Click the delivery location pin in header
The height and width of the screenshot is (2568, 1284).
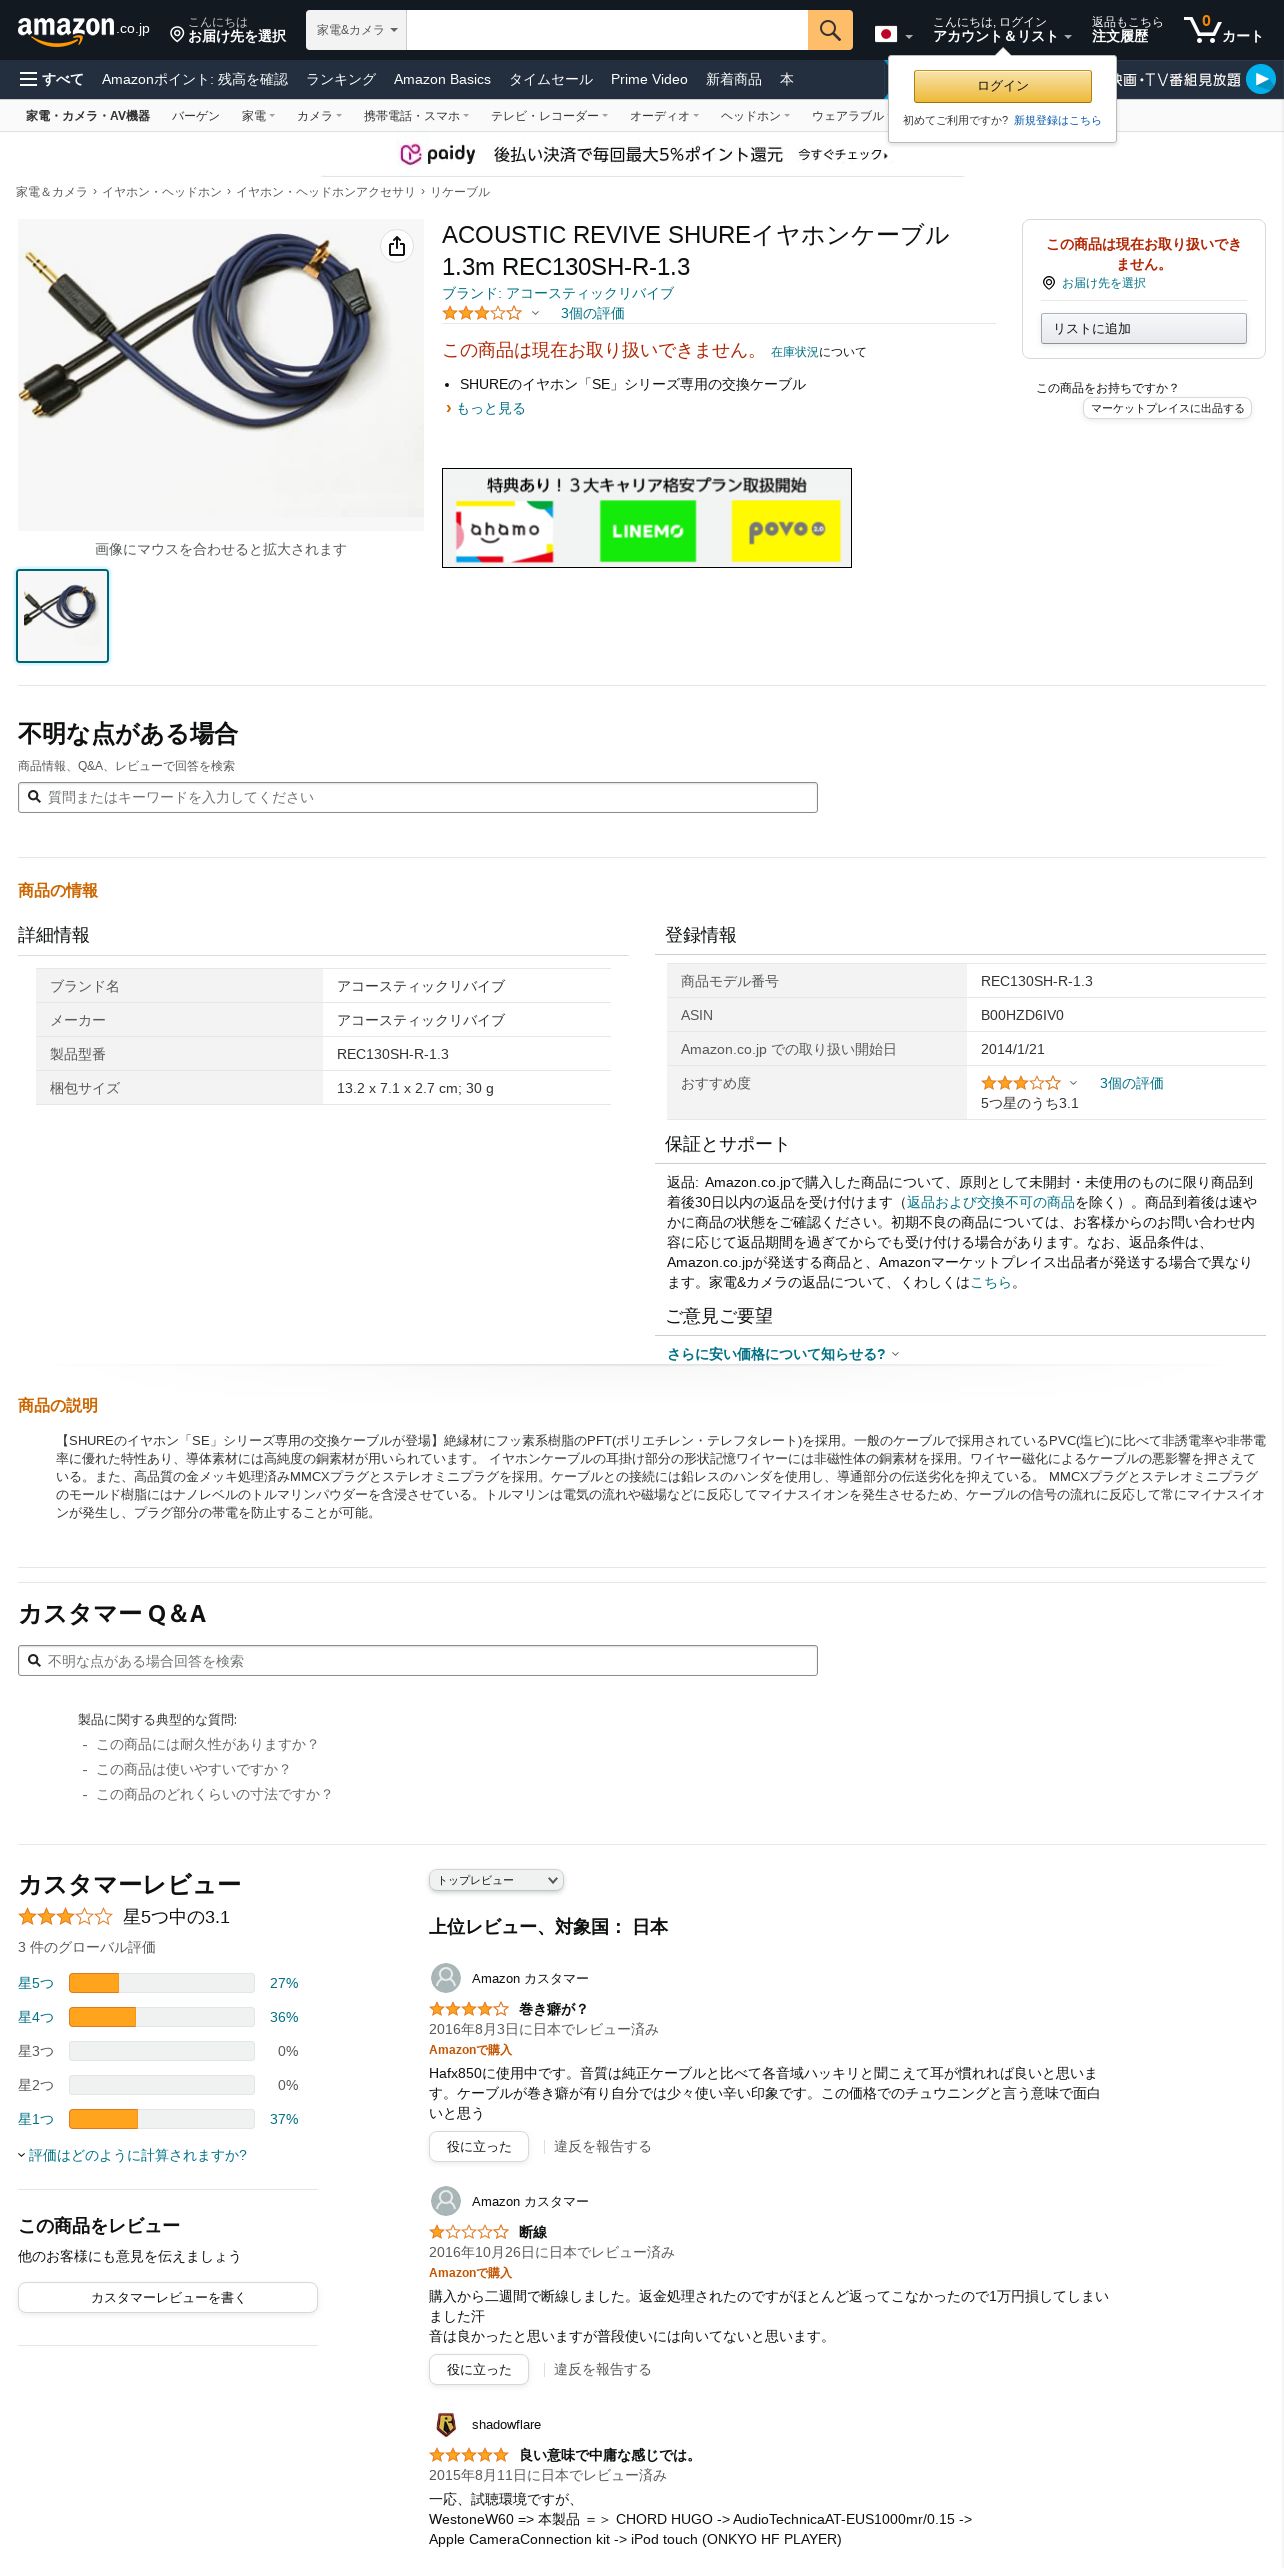click(177, 35)
